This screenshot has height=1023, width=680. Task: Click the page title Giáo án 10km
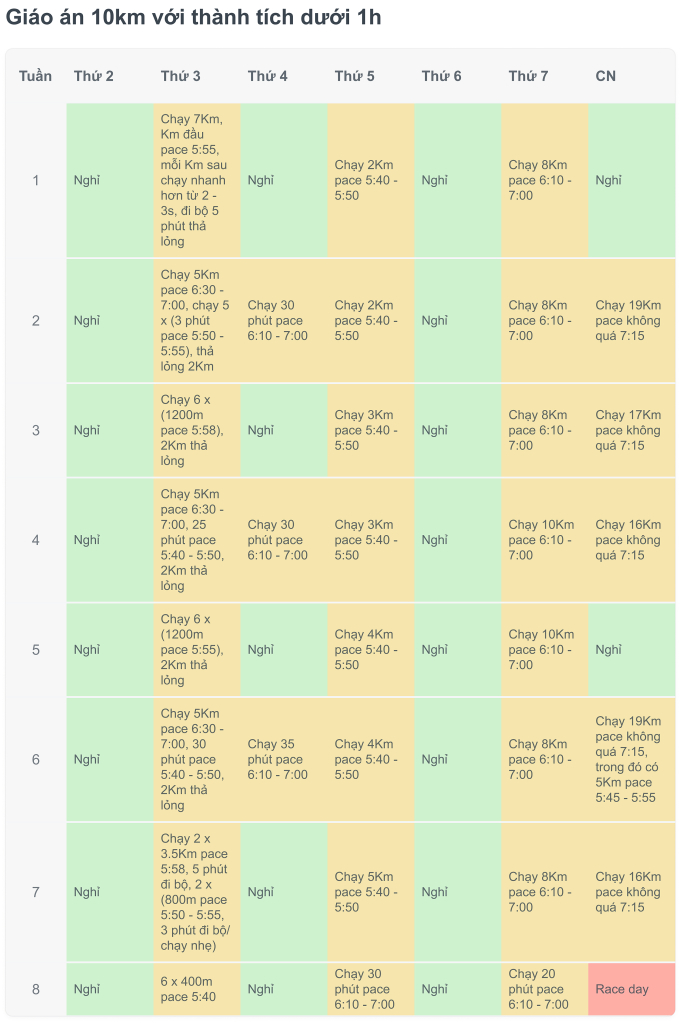(x=193, y=17)
